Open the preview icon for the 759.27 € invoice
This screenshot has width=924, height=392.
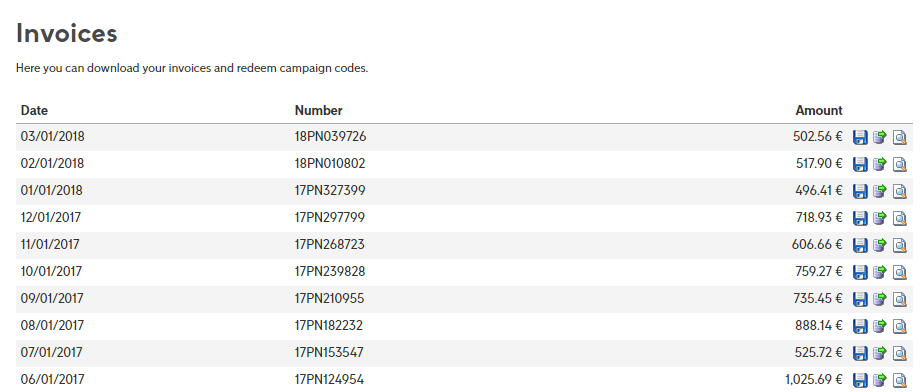[x=900, y=272]
